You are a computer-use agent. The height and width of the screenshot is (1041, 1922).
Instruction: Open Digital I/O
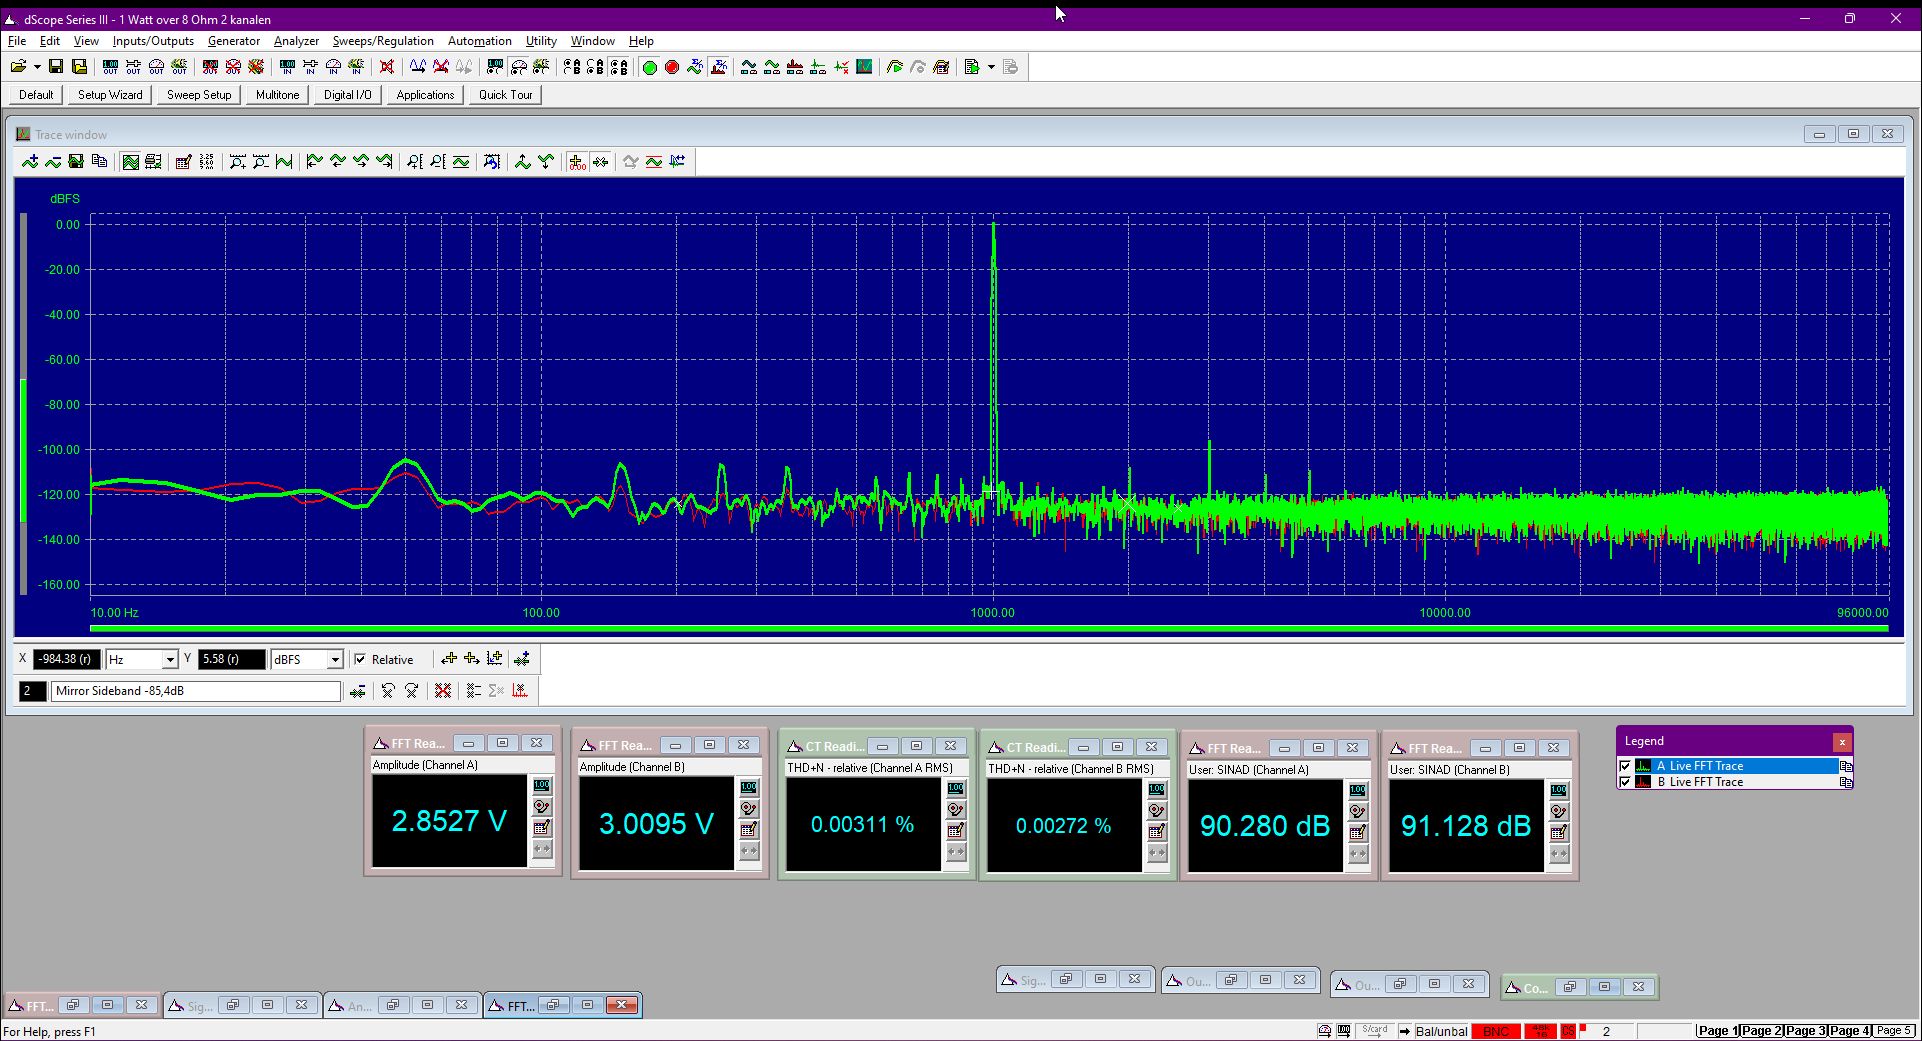[347, 95]
